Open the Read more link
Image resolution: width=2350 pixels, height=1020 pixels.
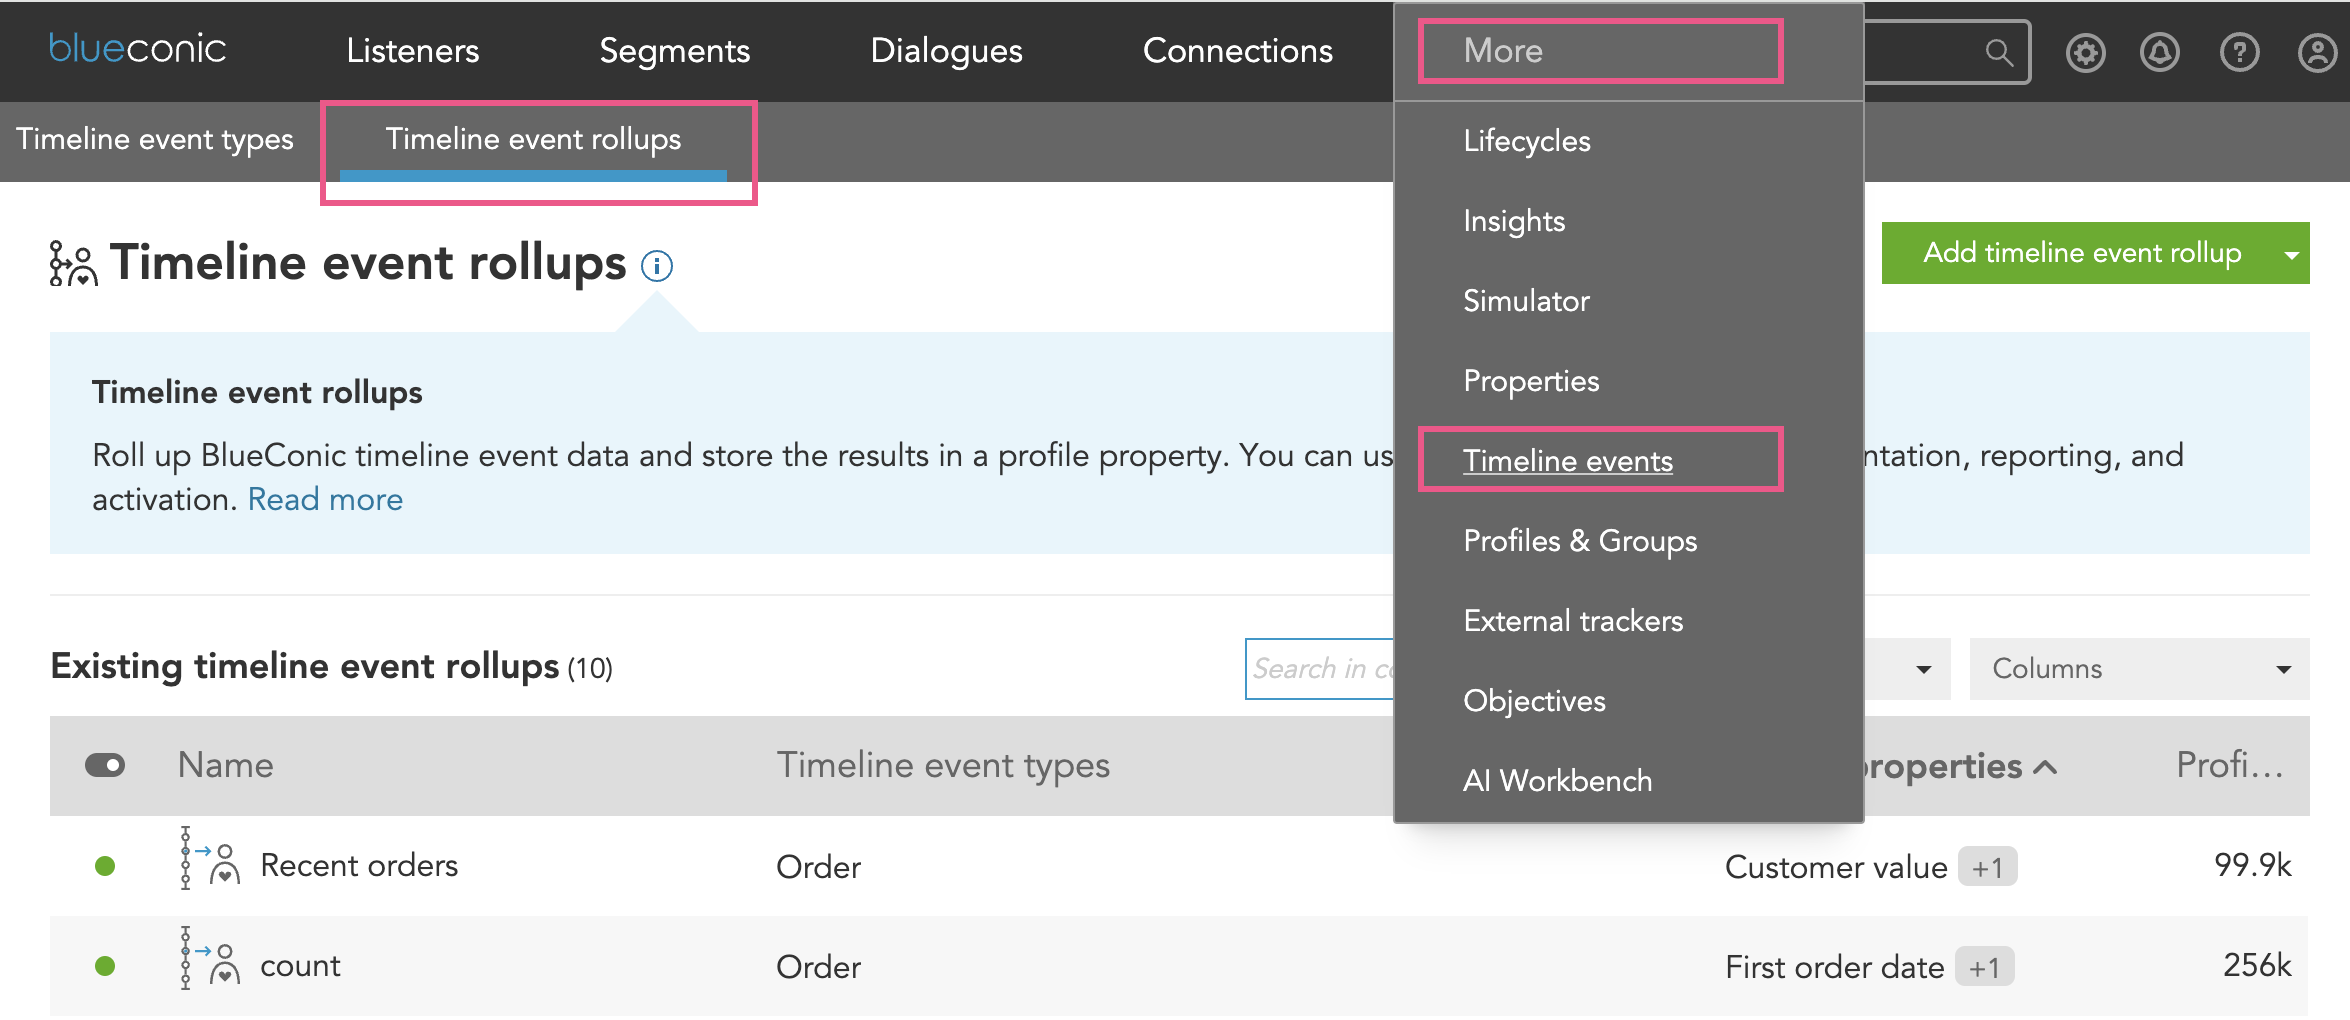pyautogui.click(x=325, y=499)
